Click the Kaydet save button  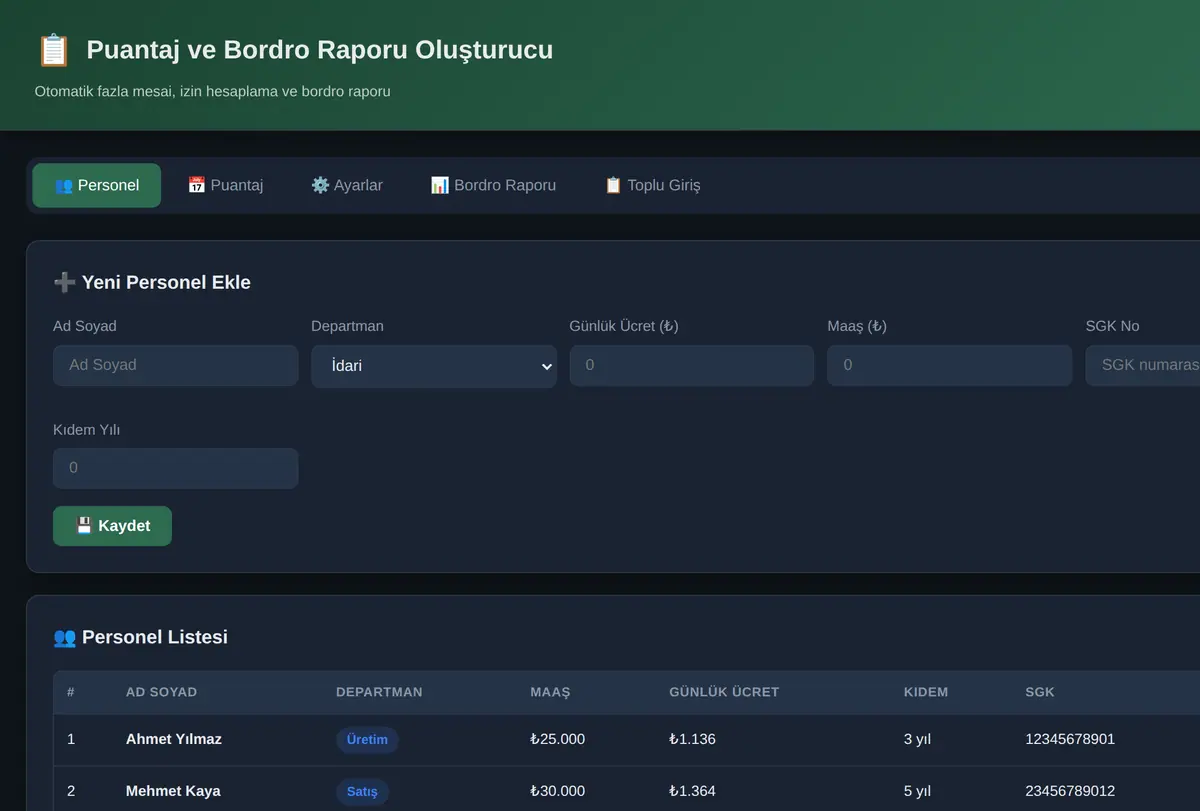coord(112,526)
